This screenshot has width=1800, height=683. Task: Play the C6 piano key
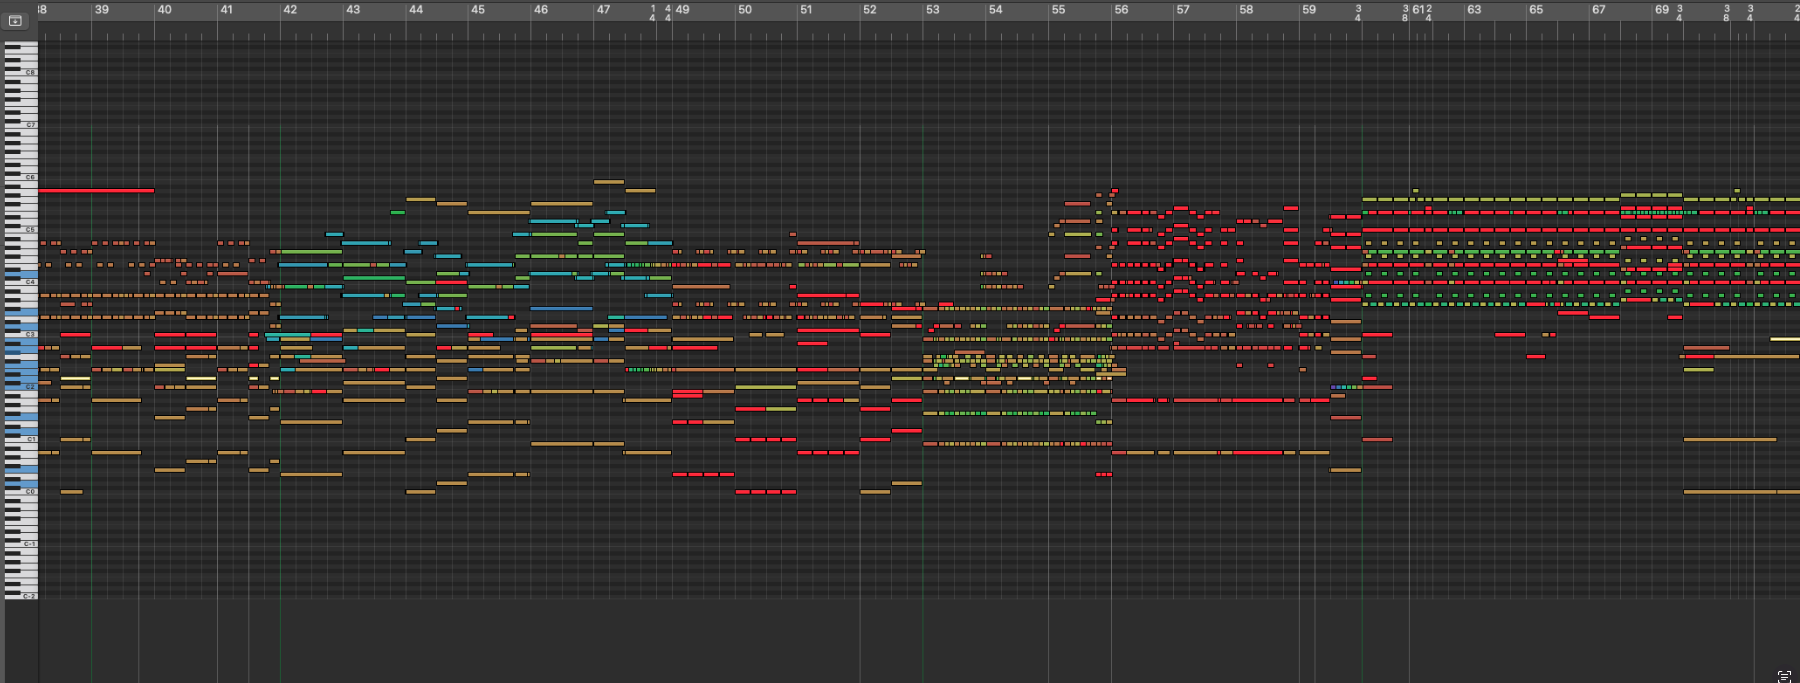22,177
